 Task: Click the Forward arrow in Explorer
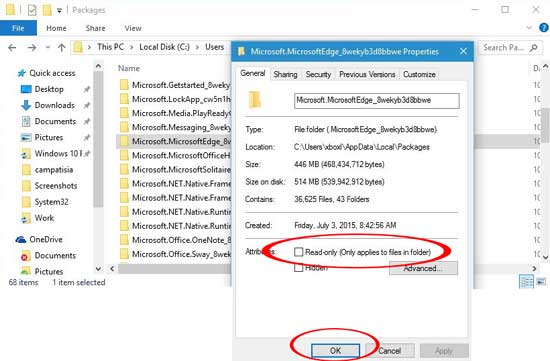pos(32,48)
